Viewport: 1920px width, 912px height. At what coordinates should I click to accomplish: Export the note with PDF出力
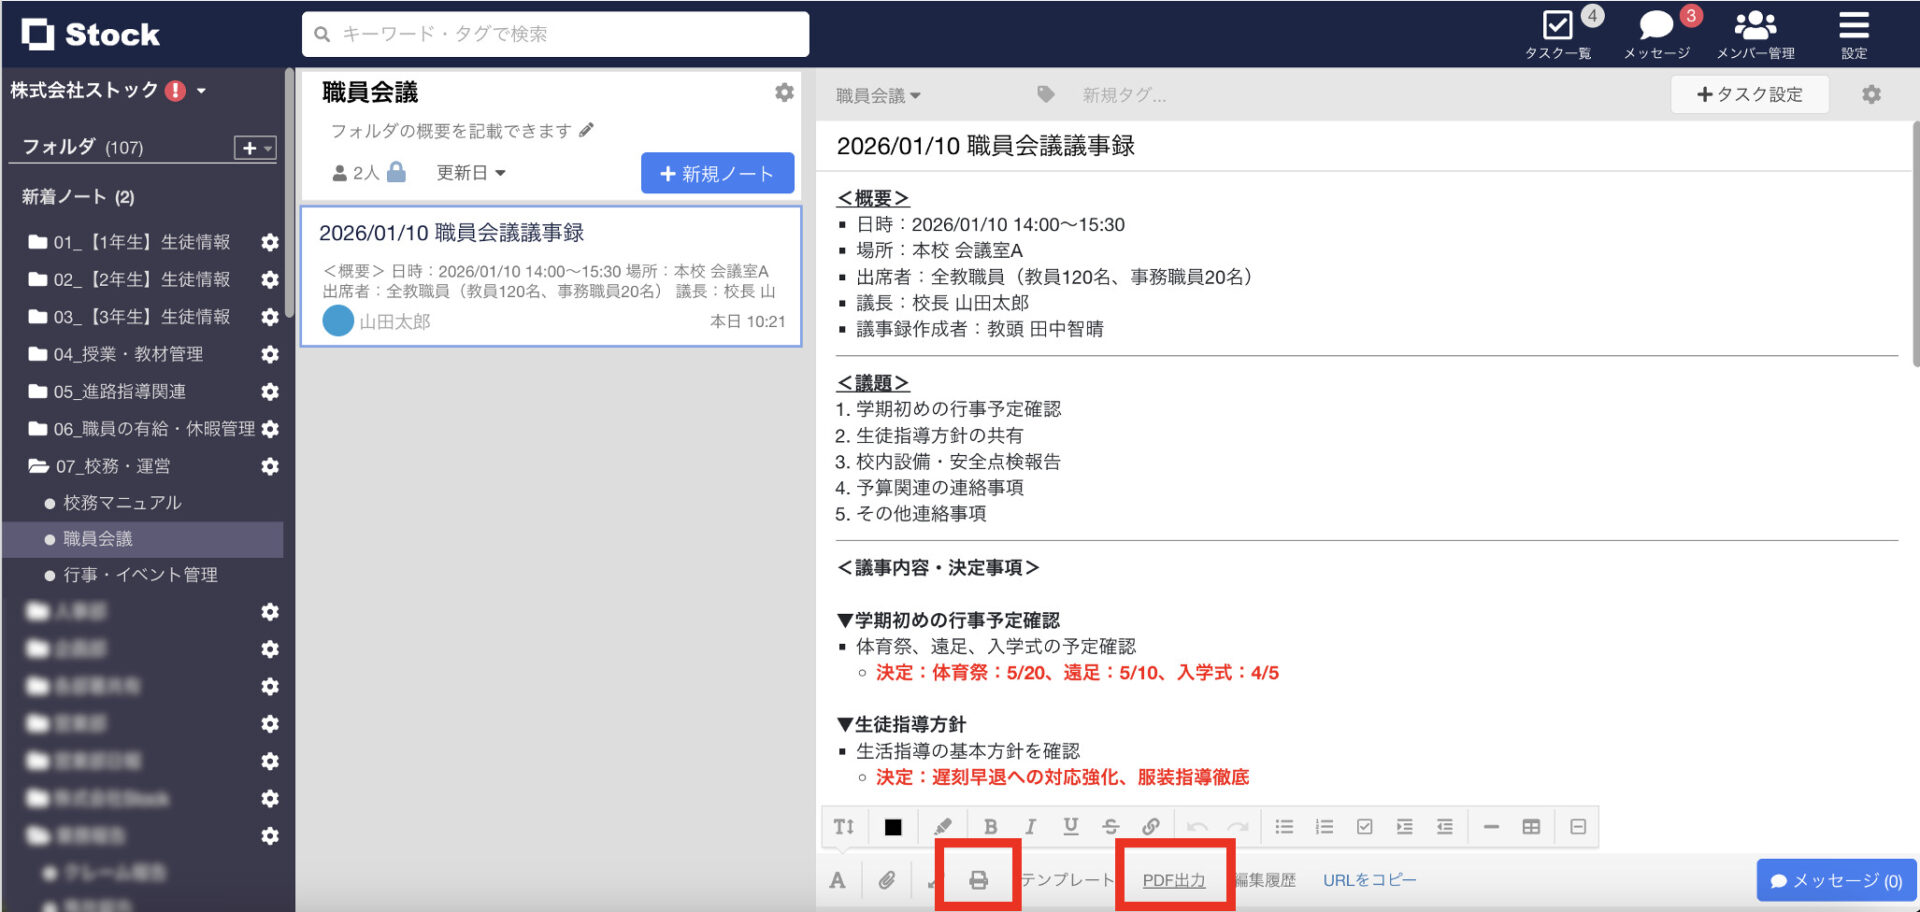pyautogui.click(x=1172, y=880)
